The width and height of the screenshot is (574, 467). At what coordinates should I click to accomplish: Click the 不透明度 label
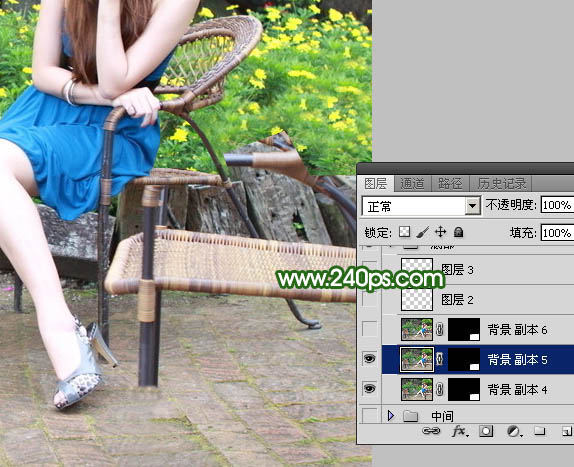coord(511,205)
